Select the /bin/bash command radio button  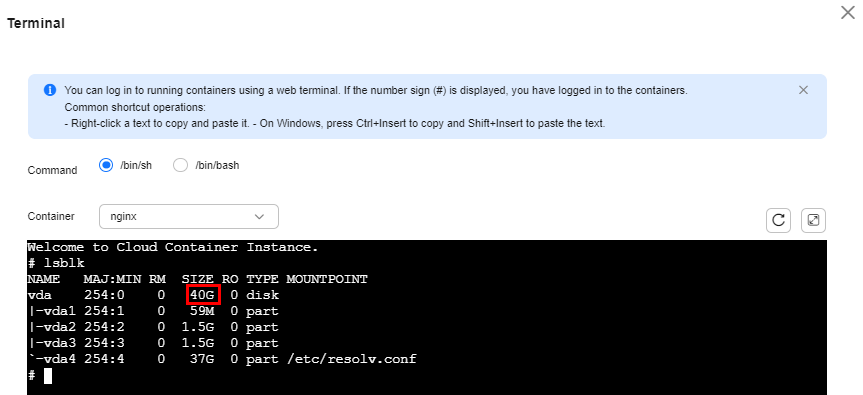[181, 165]
